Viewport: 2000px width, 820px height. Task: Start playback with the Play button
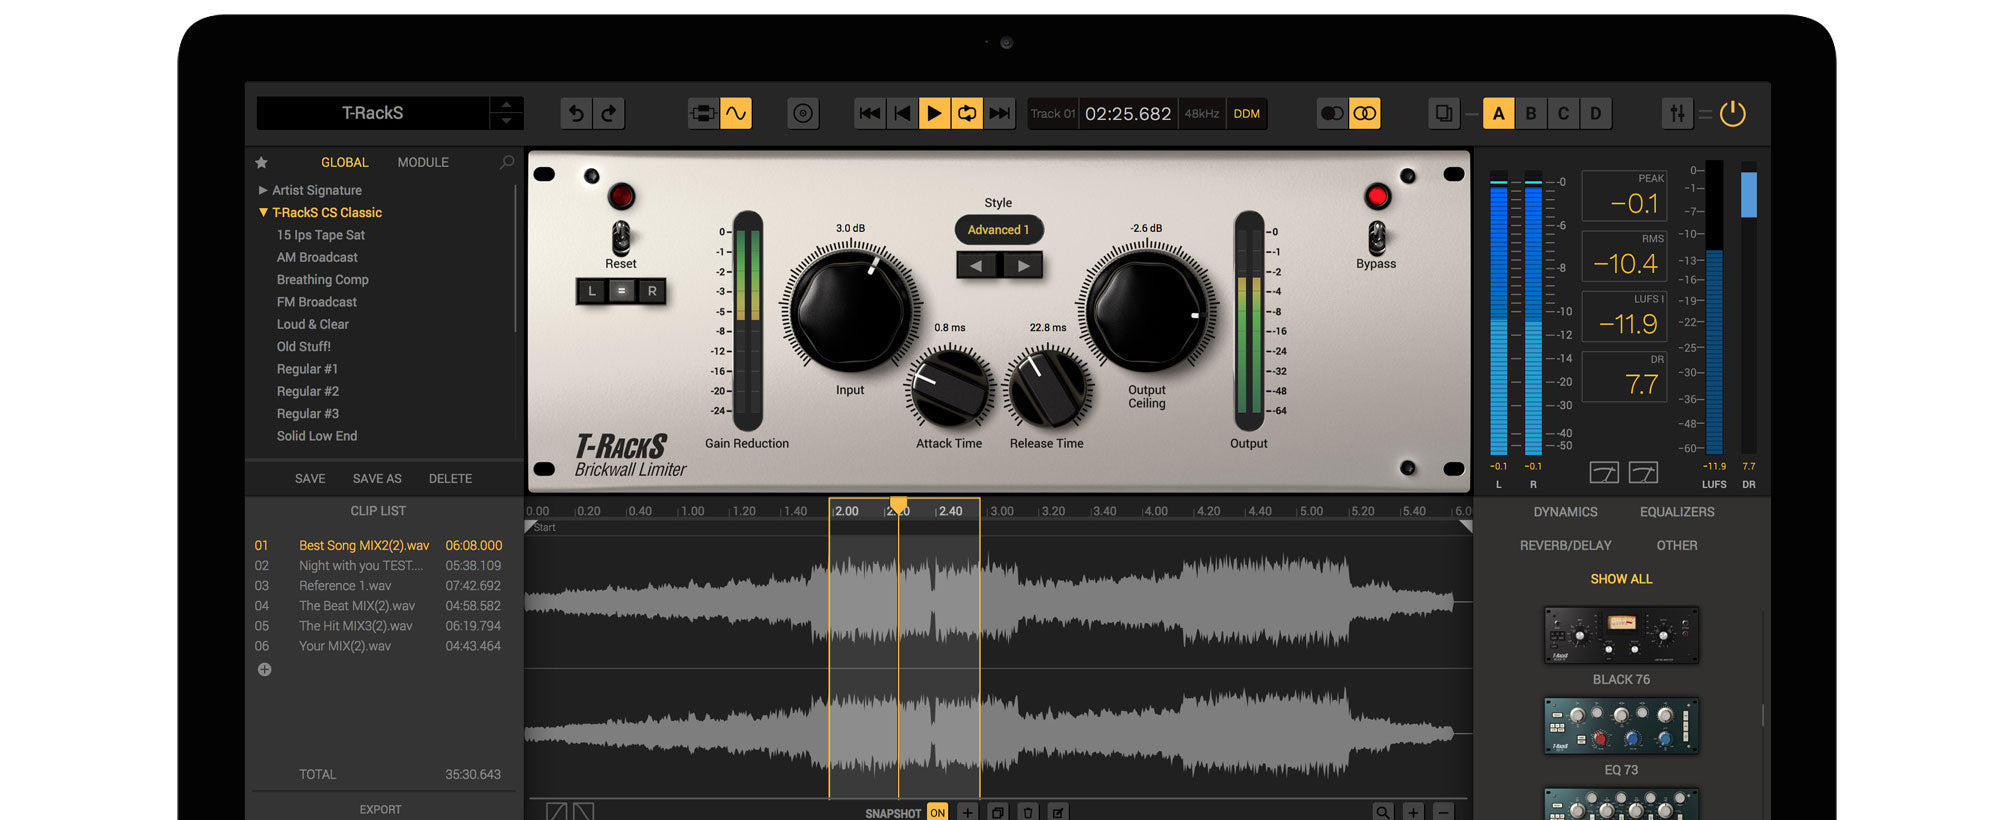(934, 114)
